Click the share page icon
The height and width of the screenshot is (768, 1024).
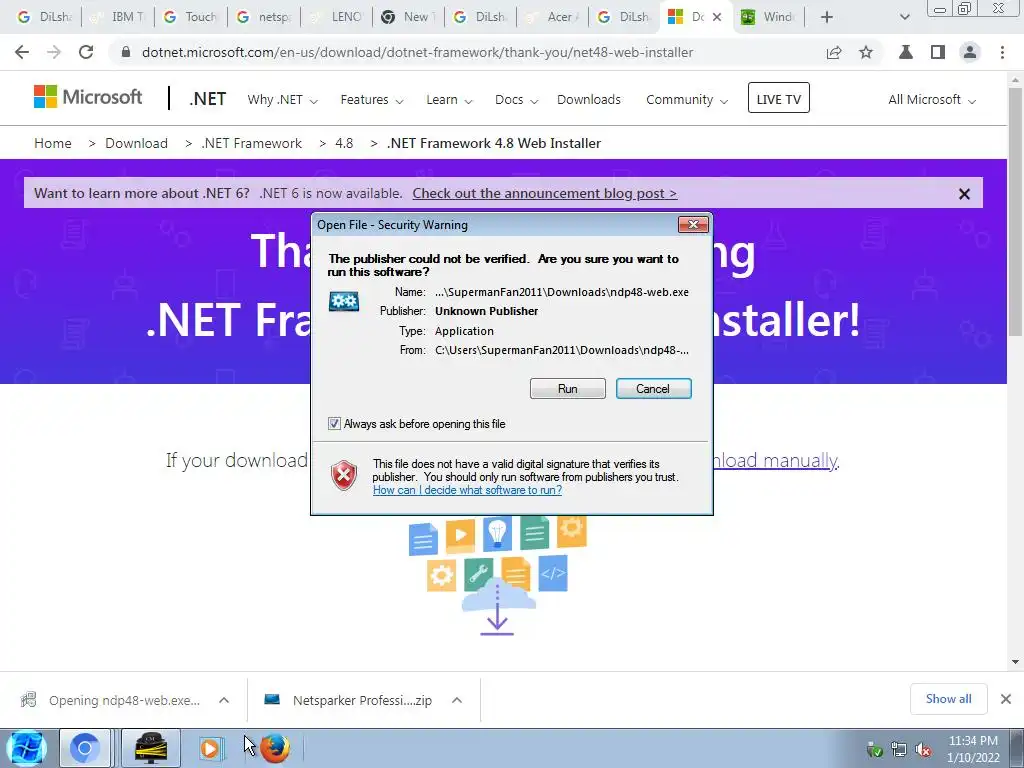(834, 52)
